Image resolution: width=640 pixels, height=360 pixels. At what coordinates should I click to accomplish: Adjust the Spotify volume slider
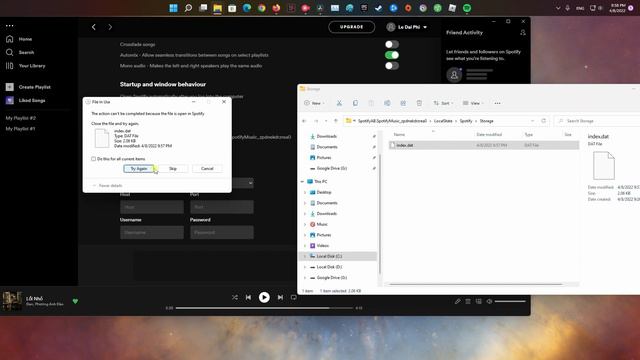click(510, 301)
